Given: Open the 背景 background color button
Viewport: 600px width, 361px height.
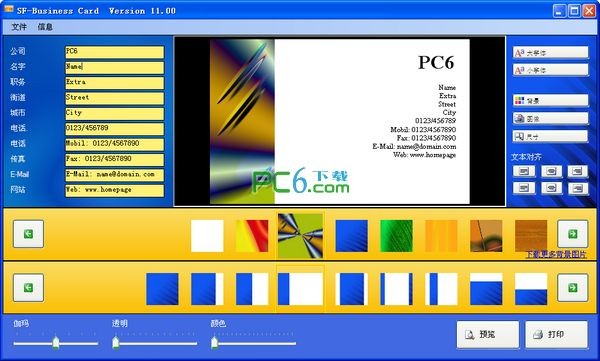Looking at the screenshot, I should tap(550, 100).
